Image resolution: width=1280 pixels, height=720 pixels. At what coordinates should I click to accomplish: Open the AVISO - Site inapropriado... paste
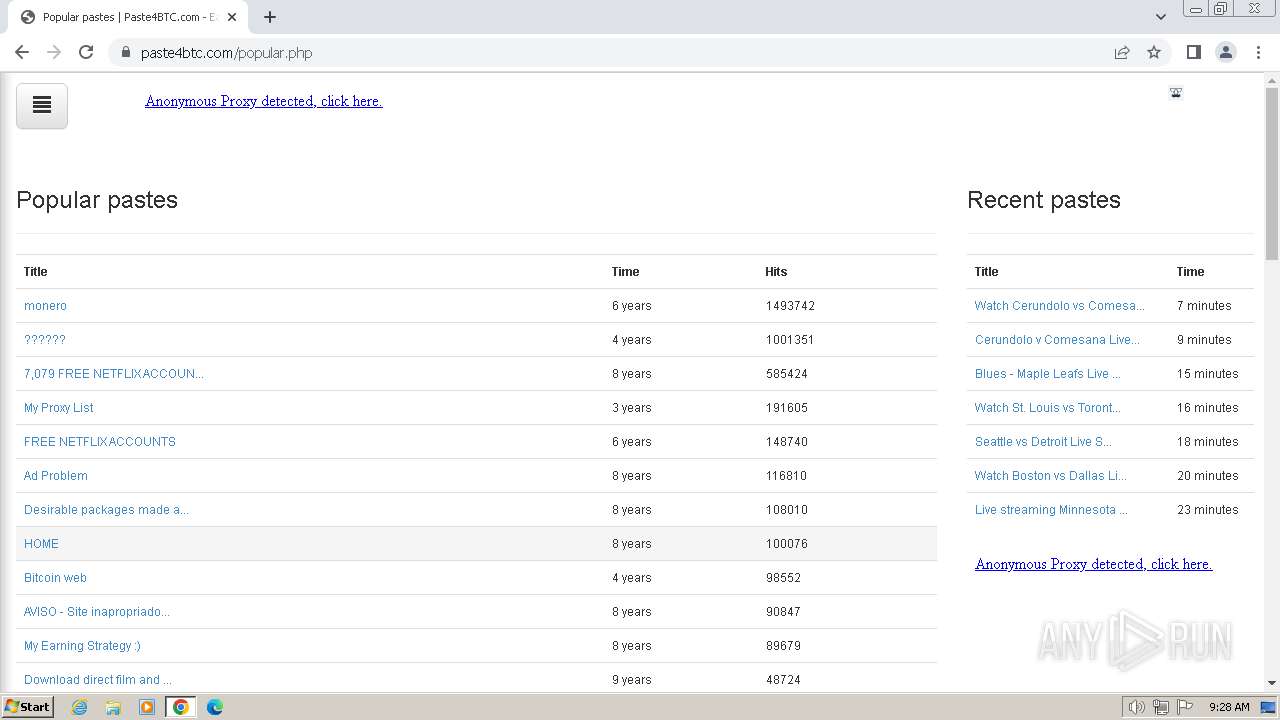point(97,612)
